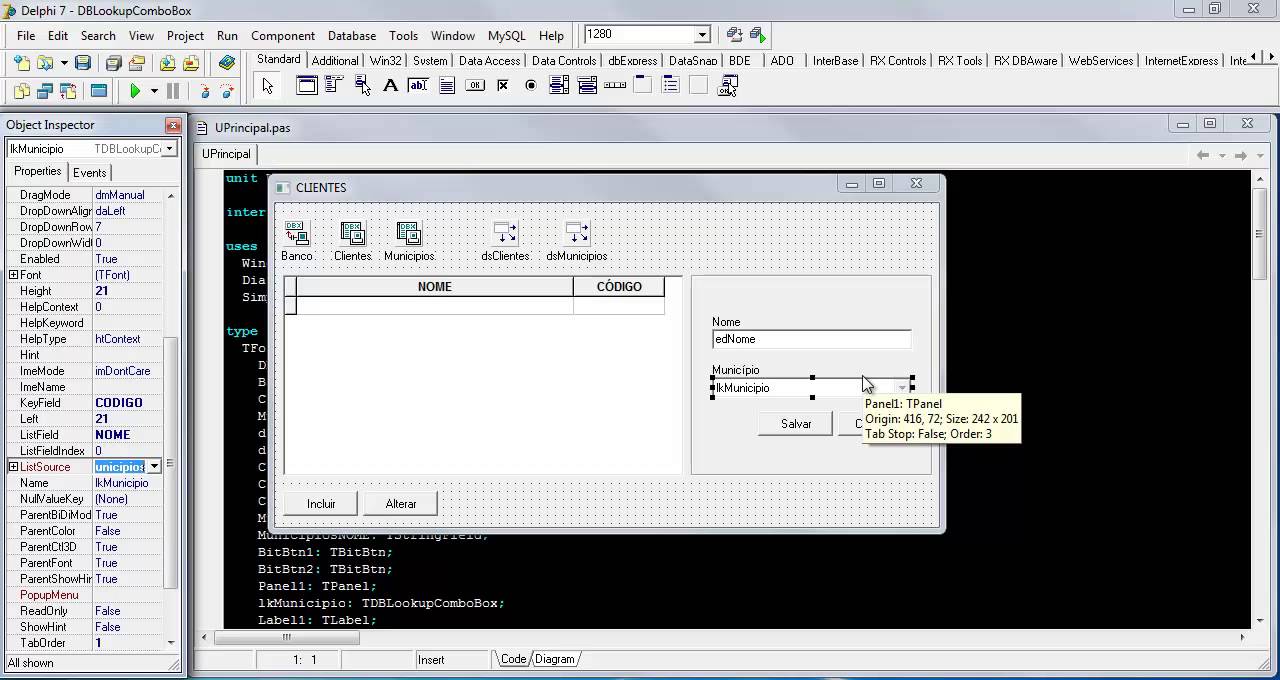Click the Pause program icon

[x=173, y=91]
